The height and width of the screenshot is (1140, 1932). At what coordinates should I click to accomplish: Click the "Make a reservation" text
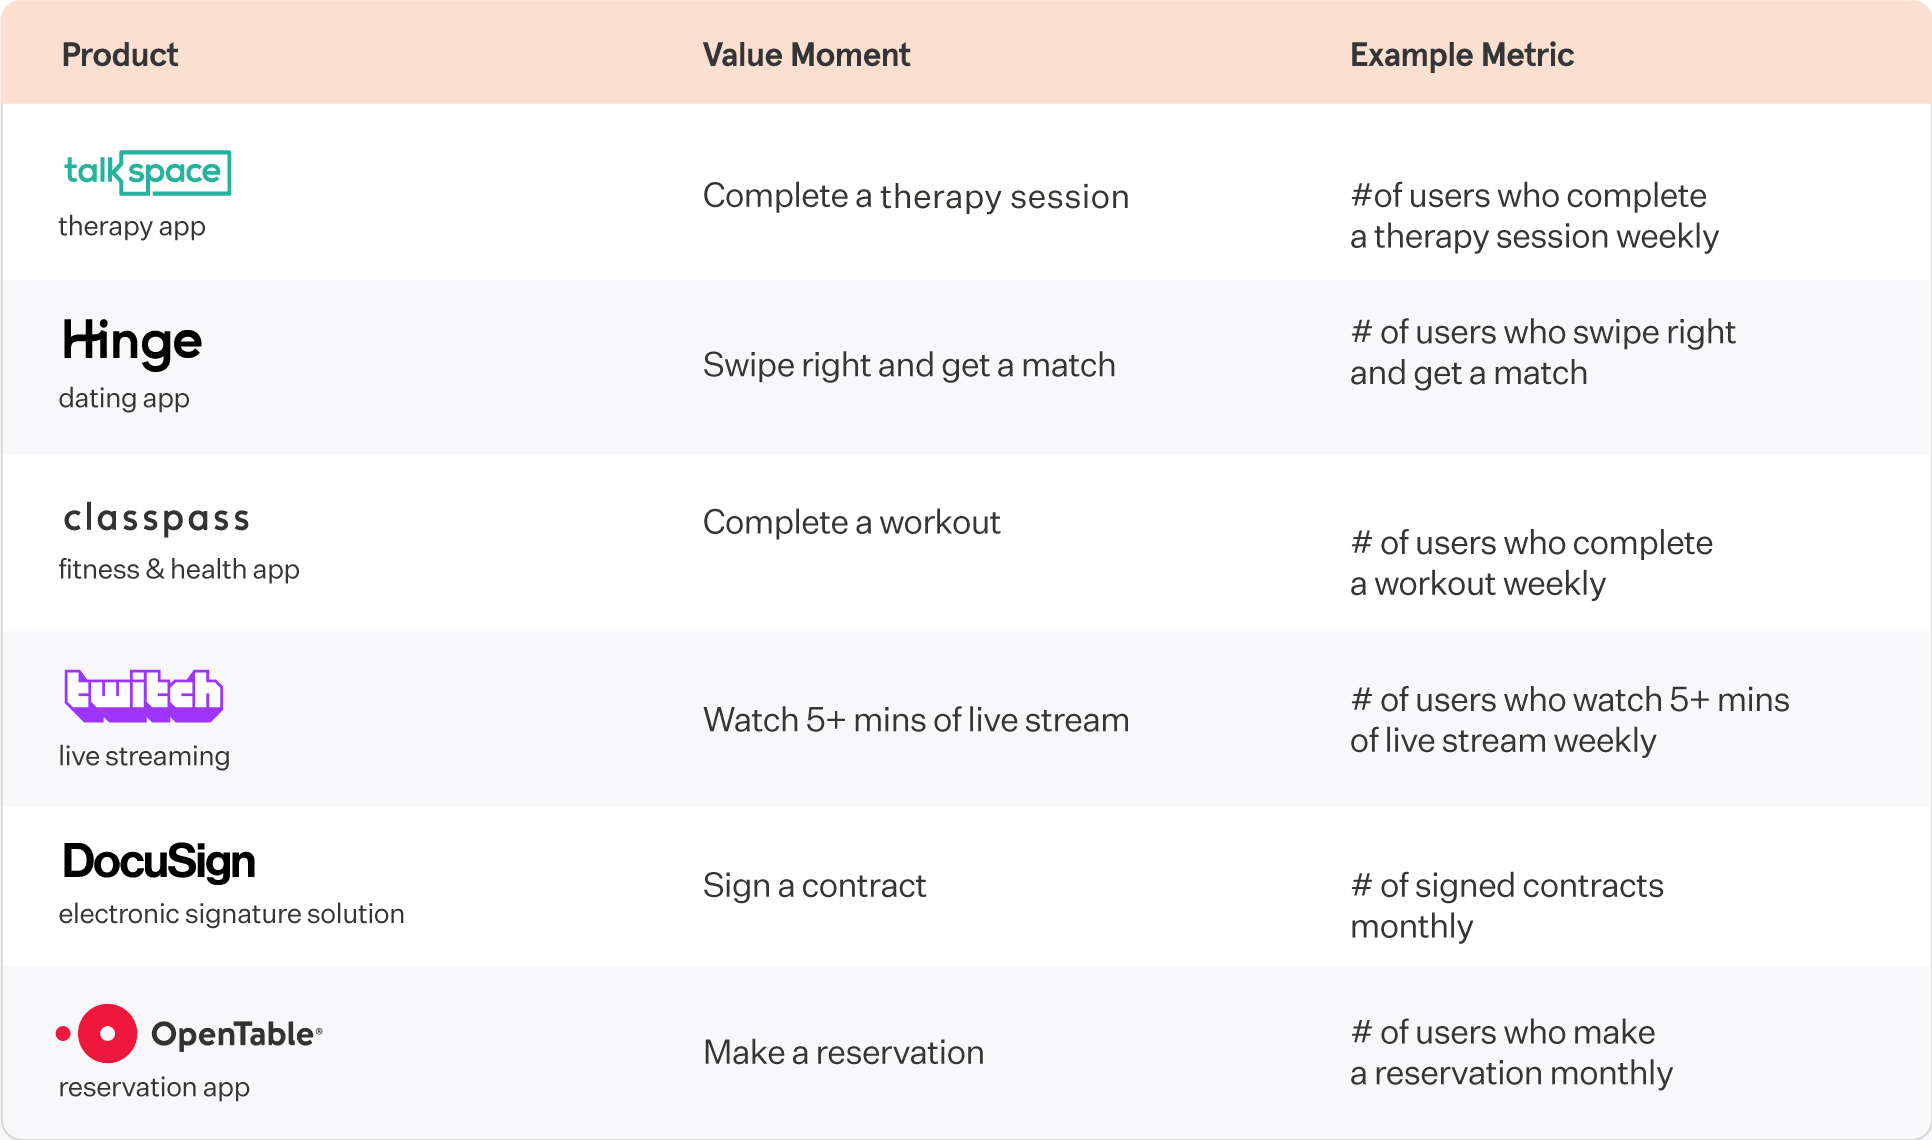(844, 1052)
